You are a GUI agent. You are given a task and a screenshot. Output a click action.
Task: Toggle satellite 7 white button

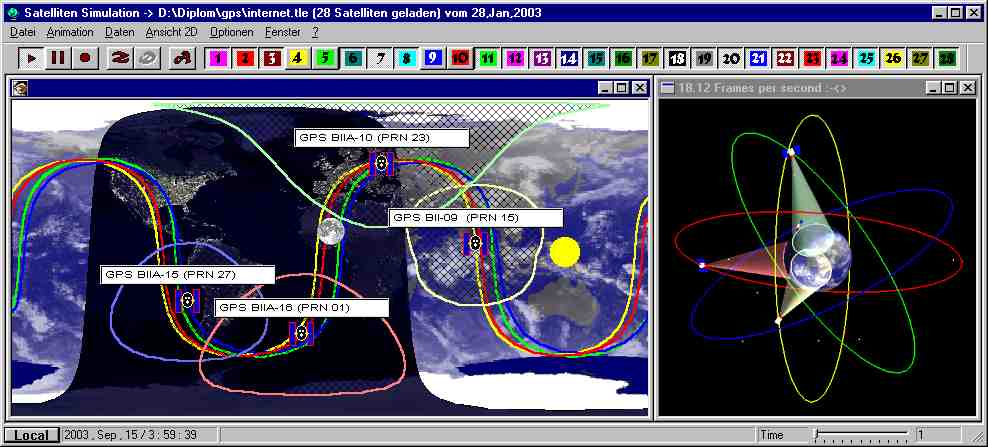[x=381, y=59]
